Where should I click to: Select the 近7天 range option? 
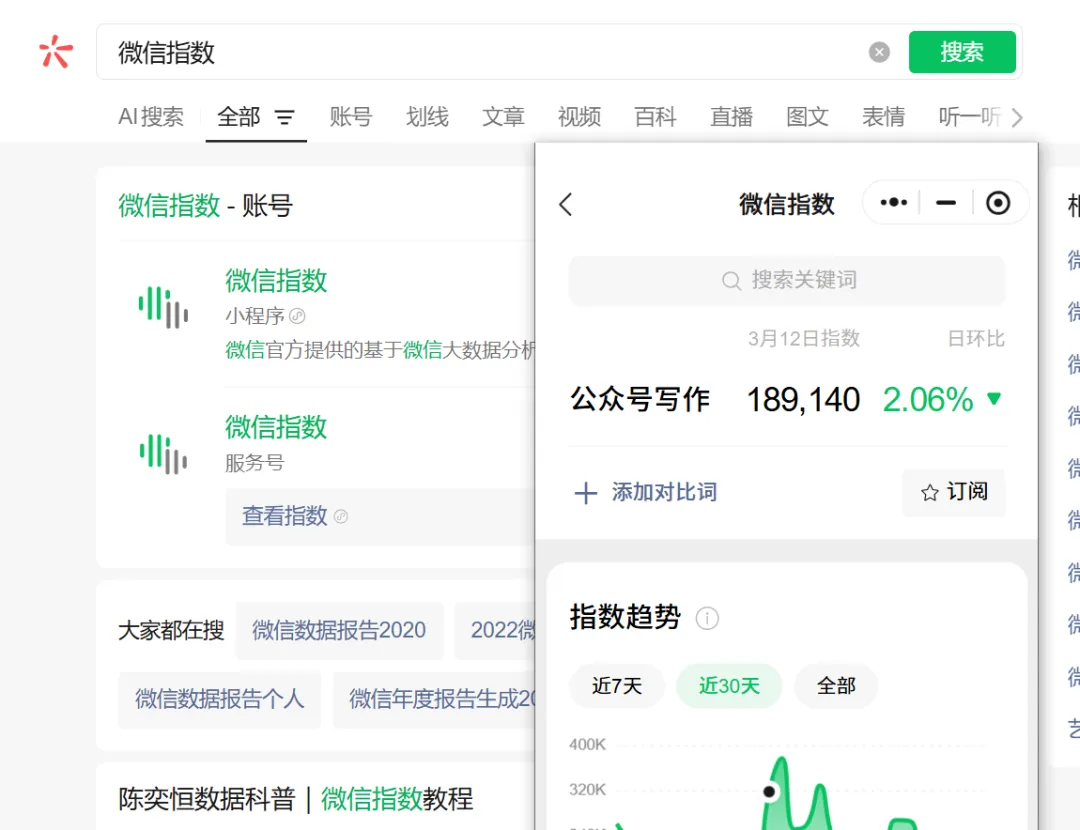click(616, 686)
